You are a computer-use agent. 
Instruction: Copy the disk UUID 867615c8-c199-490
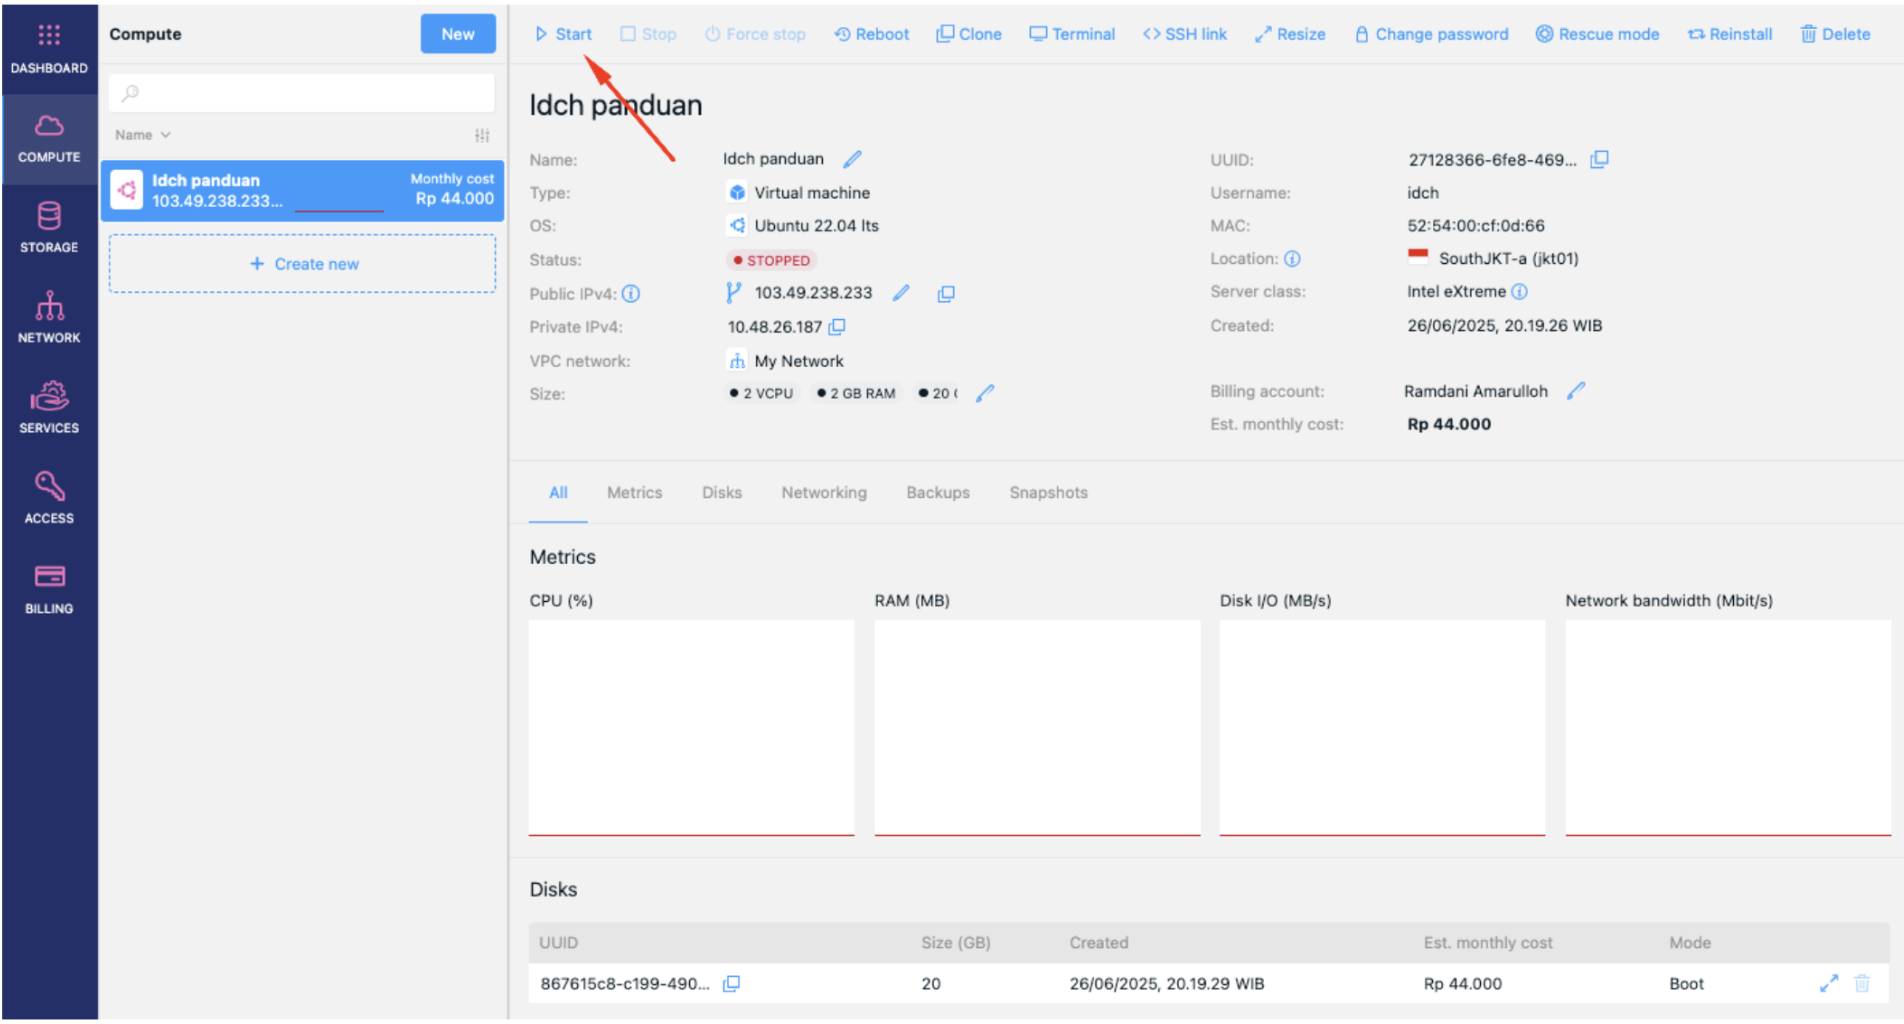[732, 984]
